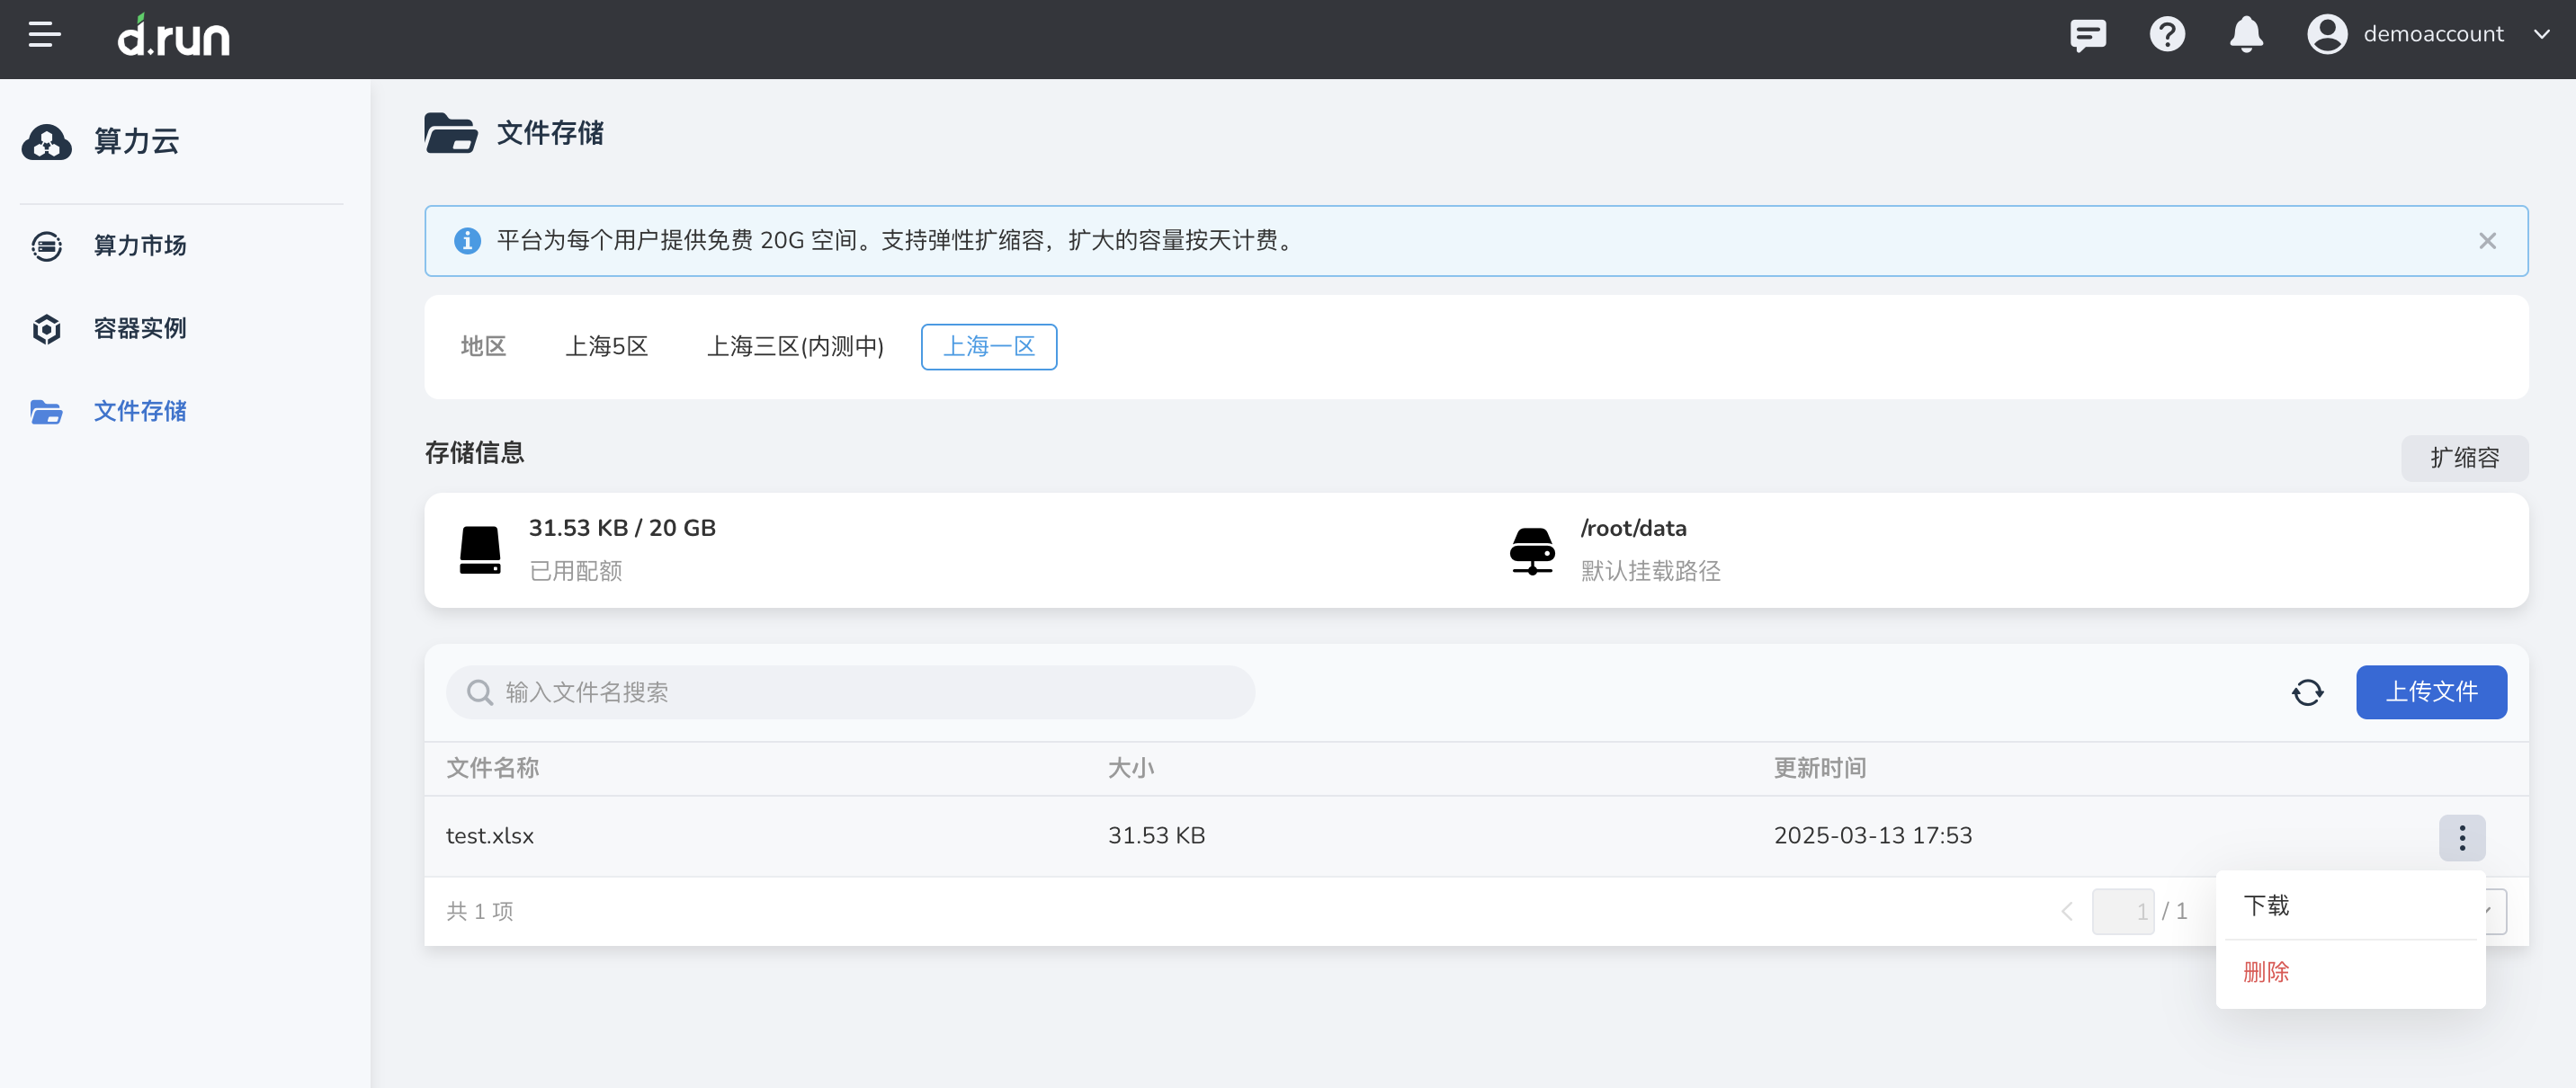This screenshot has height=1088, width=2576.
Task: Select the 上海5区 region option
Action: coord(607,346)
